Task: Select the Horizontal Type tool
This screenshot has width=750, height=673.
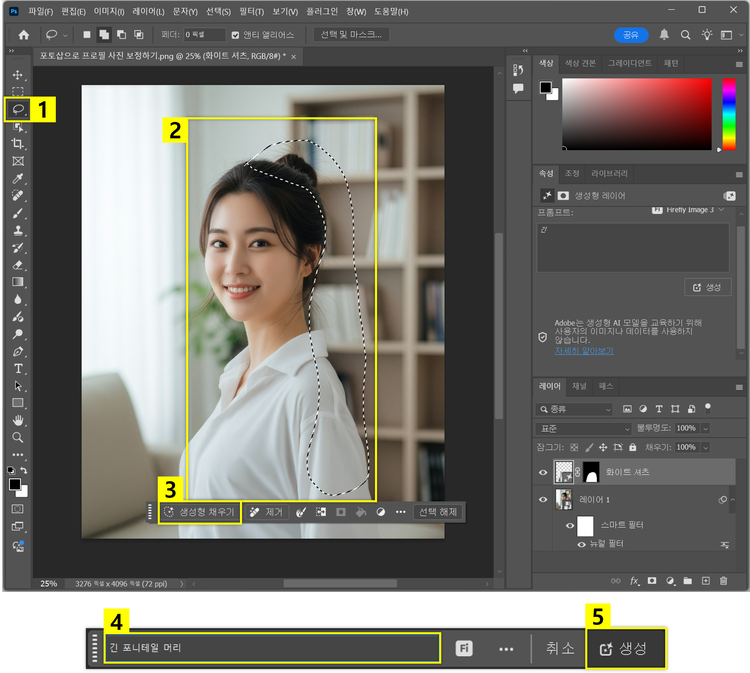Action: [17, 368]
